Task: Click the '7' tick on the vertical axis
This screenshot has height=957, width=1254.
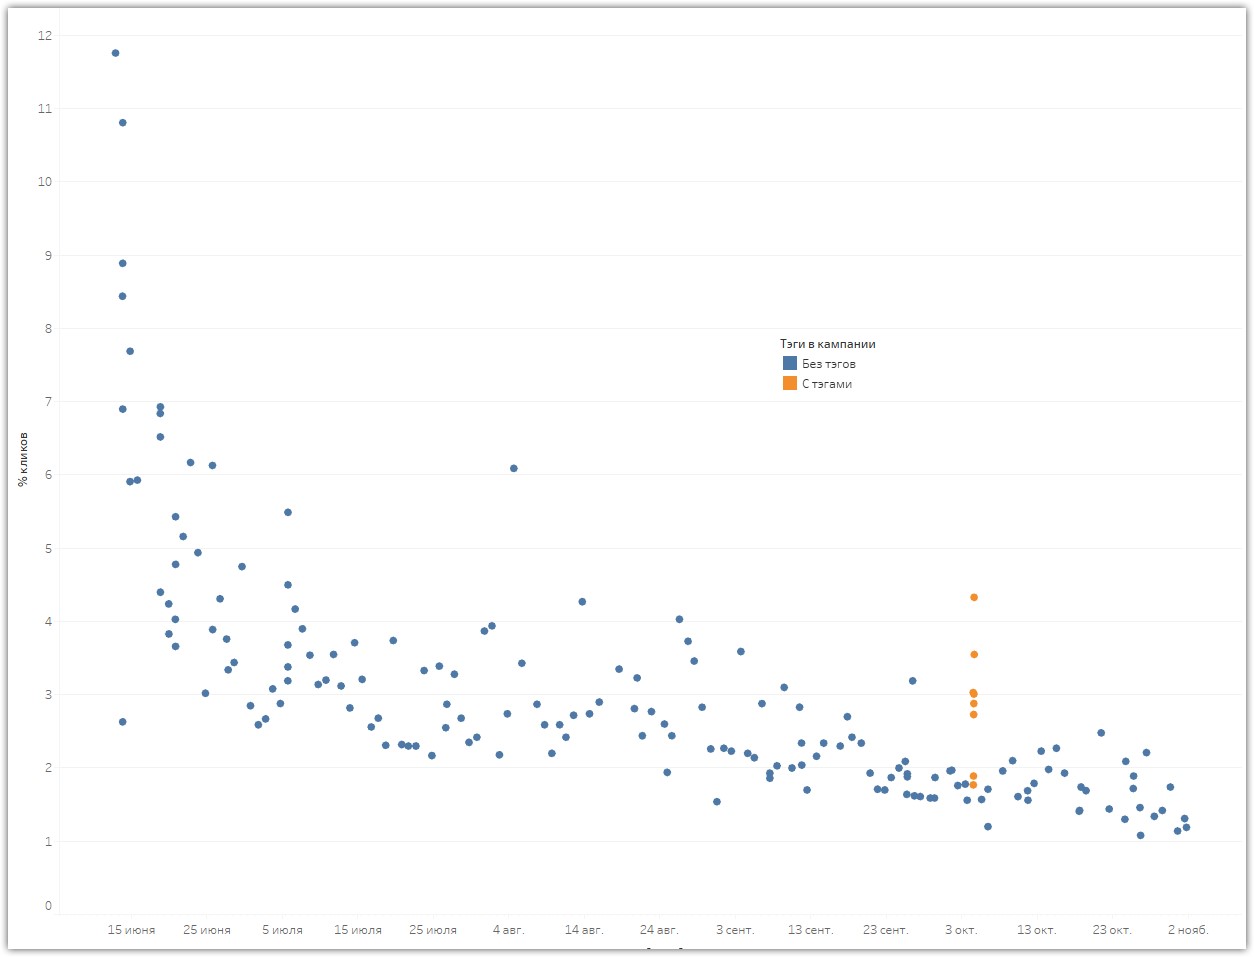Action: (x=48, y=402)
